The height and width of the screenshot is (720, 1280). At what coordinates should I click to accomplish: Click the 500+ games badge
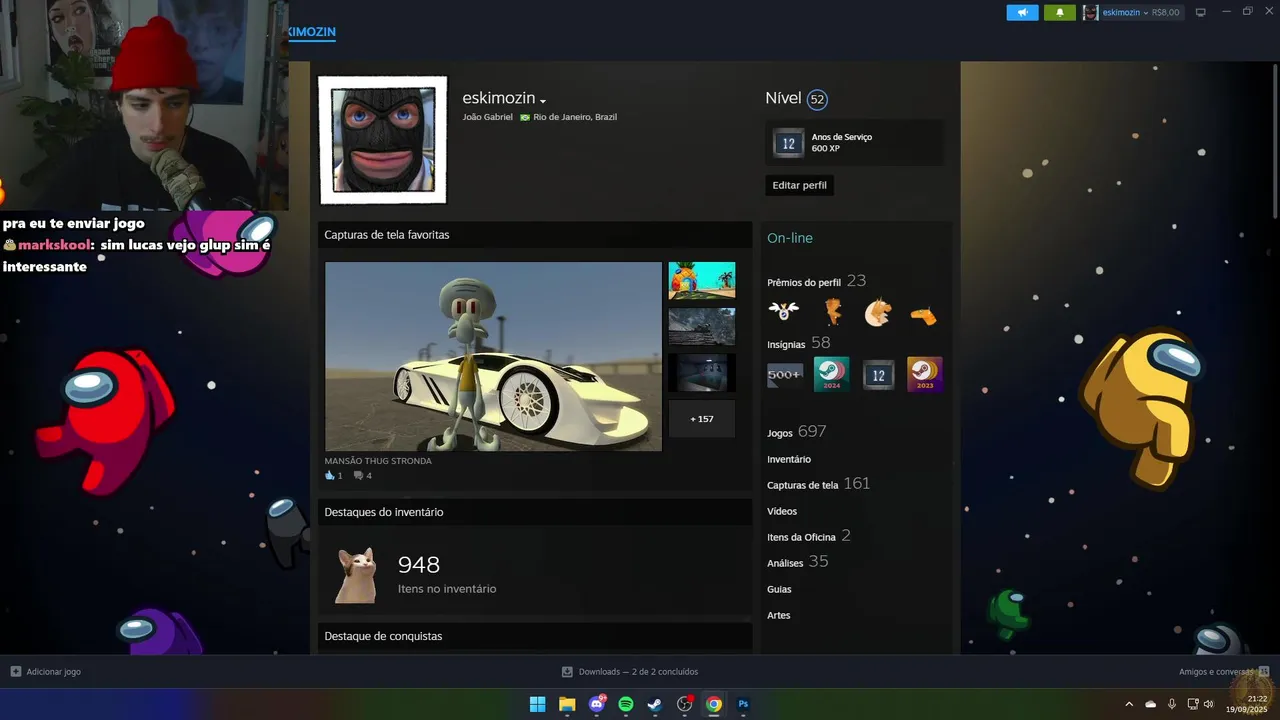(785, 374)
